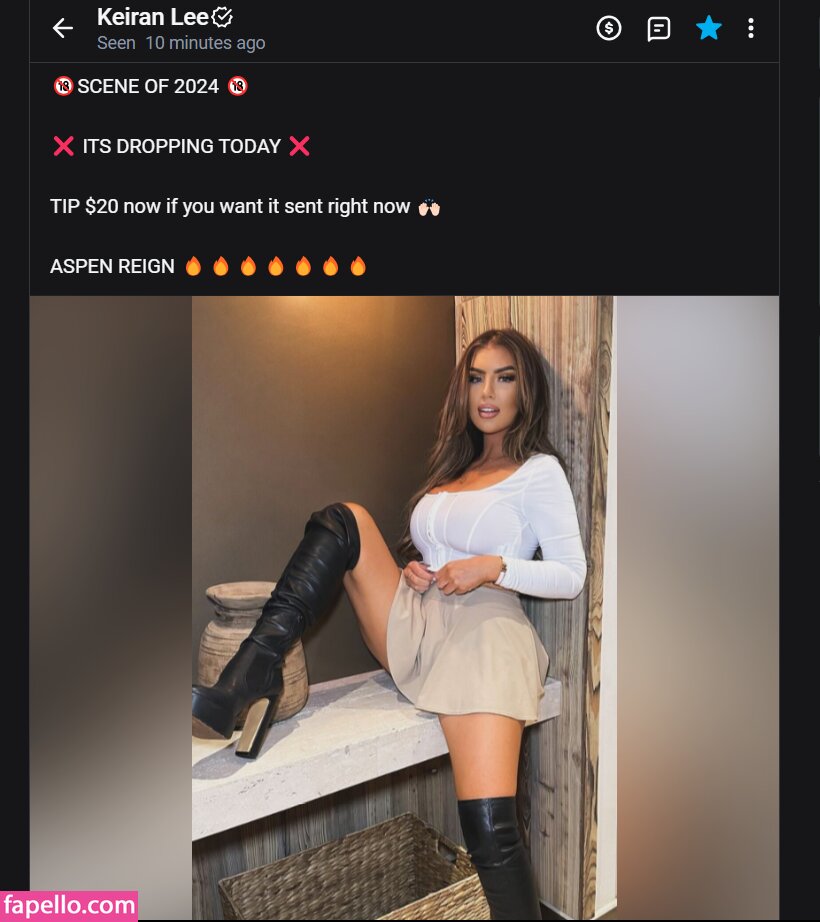The image size is (820, 922).
Task: Click the verified badge beside Keiran Lee
Action: click(222, 18)
